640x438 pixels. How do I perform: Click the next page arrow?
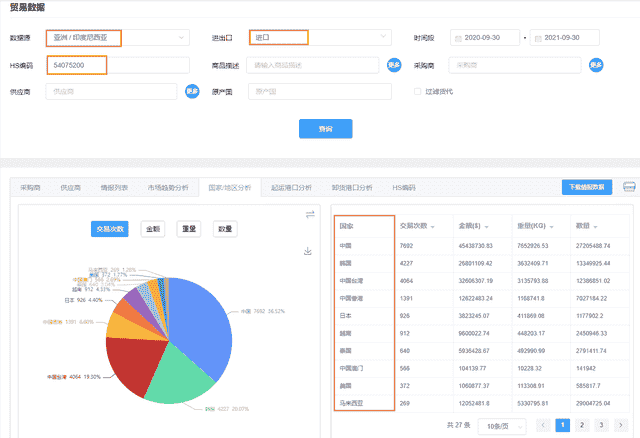(621, 425)
